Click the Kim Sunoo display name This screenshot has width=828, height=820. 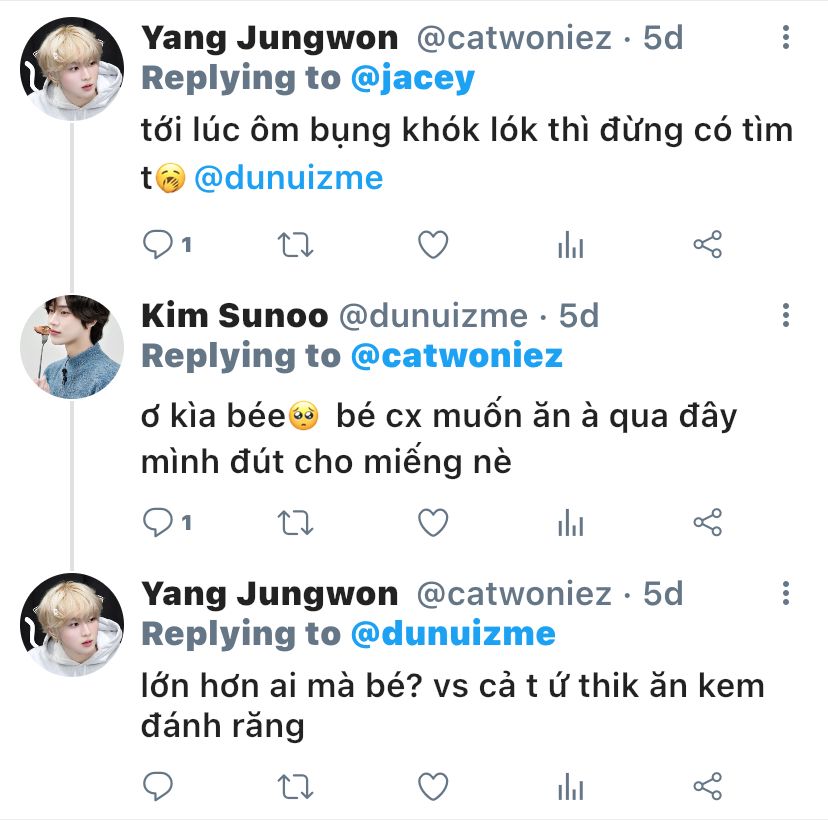(235, 316)
